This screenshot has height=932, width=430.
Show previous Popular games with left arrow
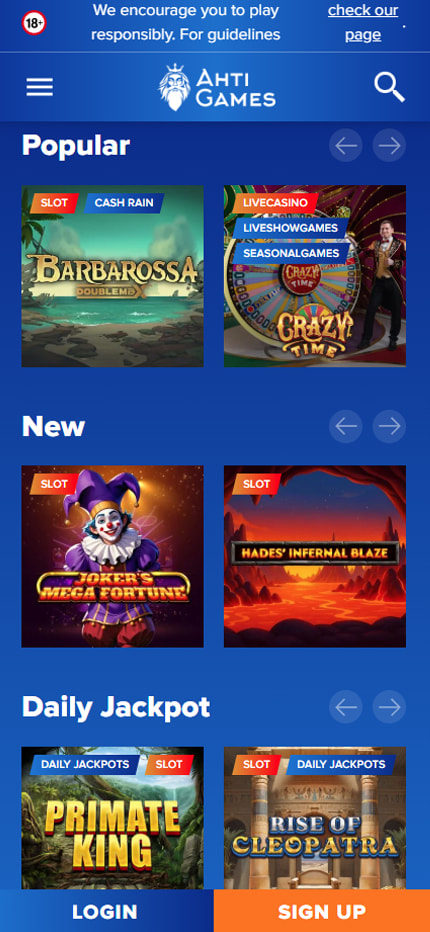pos(346,146)
